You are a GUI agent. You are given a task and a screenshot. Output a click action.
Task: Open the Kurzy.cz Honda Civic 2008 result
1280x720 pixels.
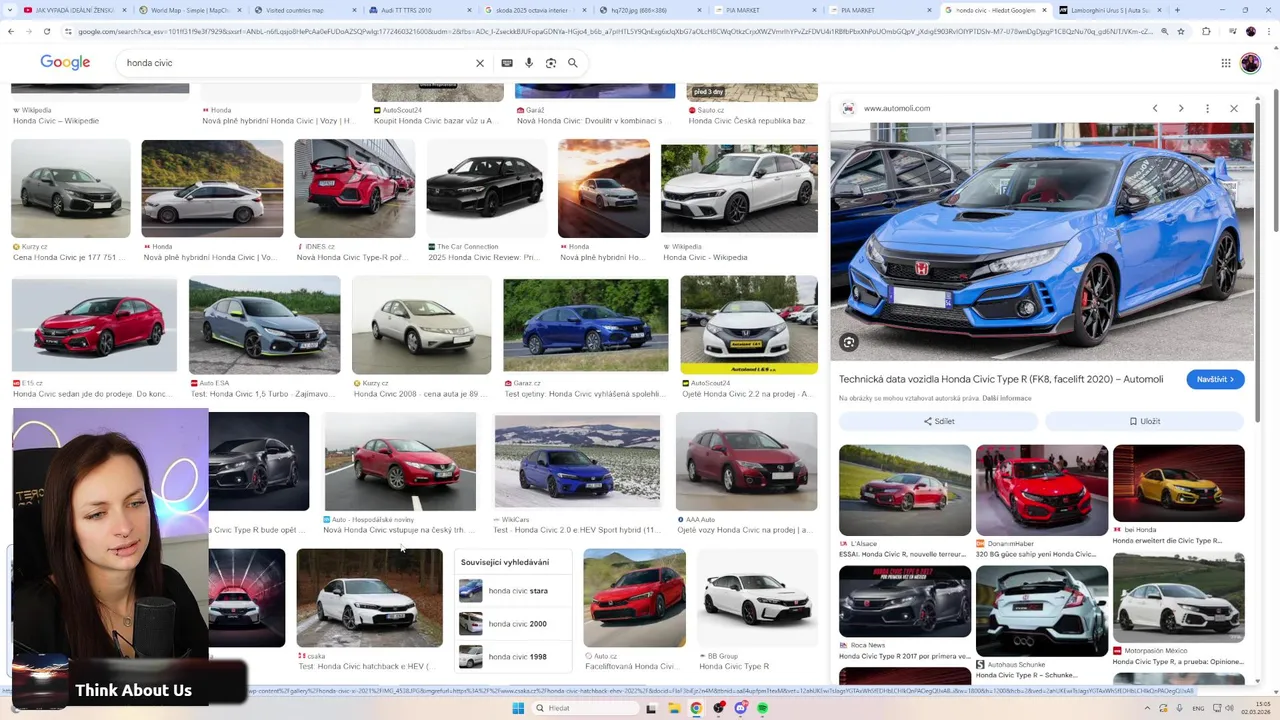pos(421,325)
